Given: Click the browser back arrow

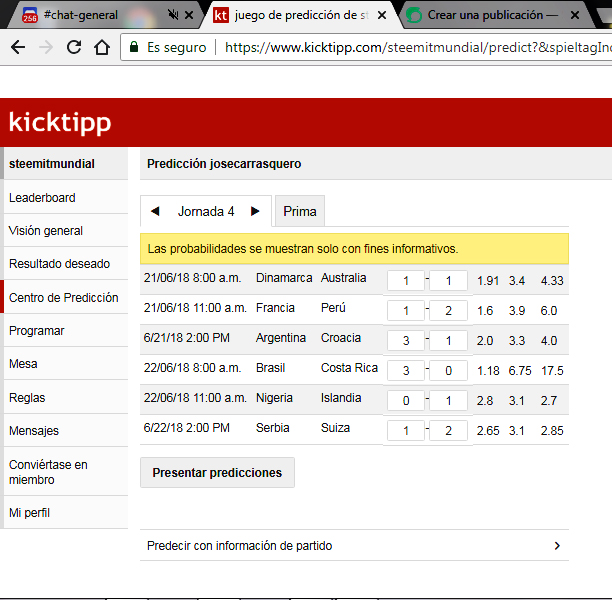Looking at the screenshot, I should click(x=18, y=47).
